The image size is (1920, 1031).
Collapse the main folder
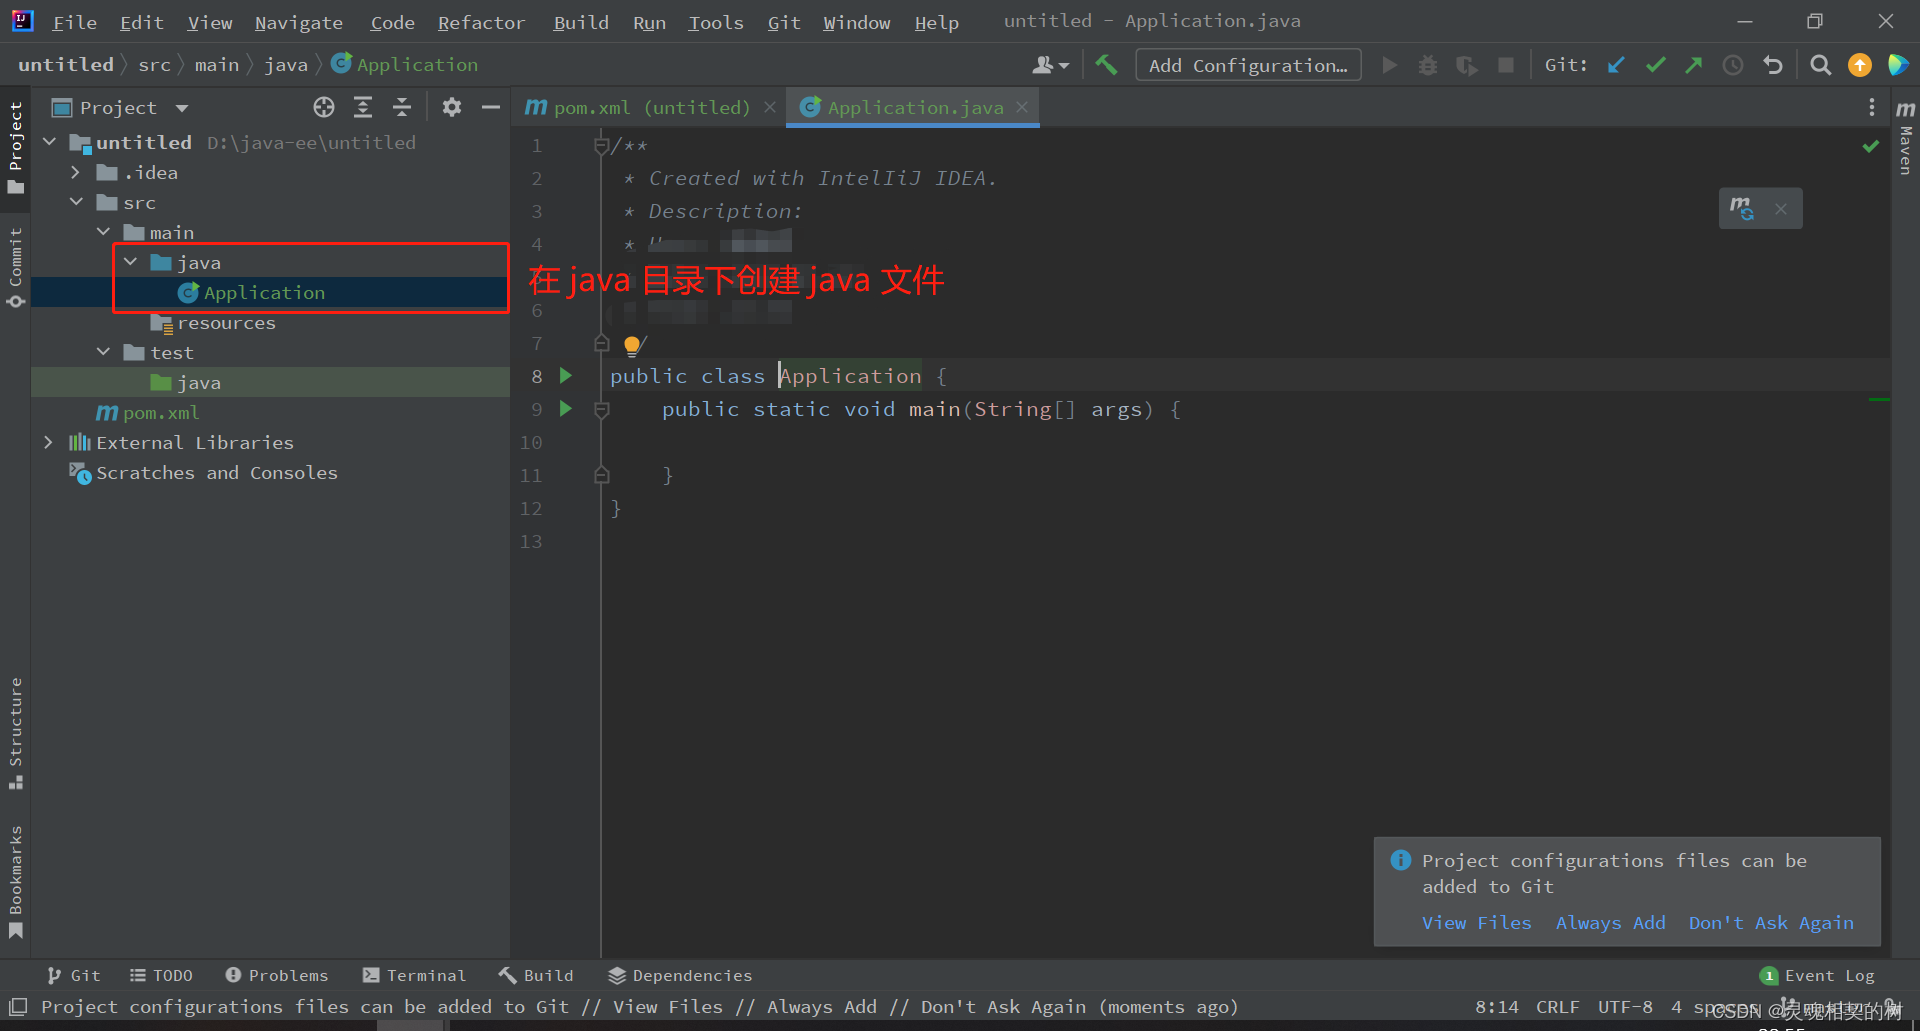pyautogui.click(x=103, y=232)
